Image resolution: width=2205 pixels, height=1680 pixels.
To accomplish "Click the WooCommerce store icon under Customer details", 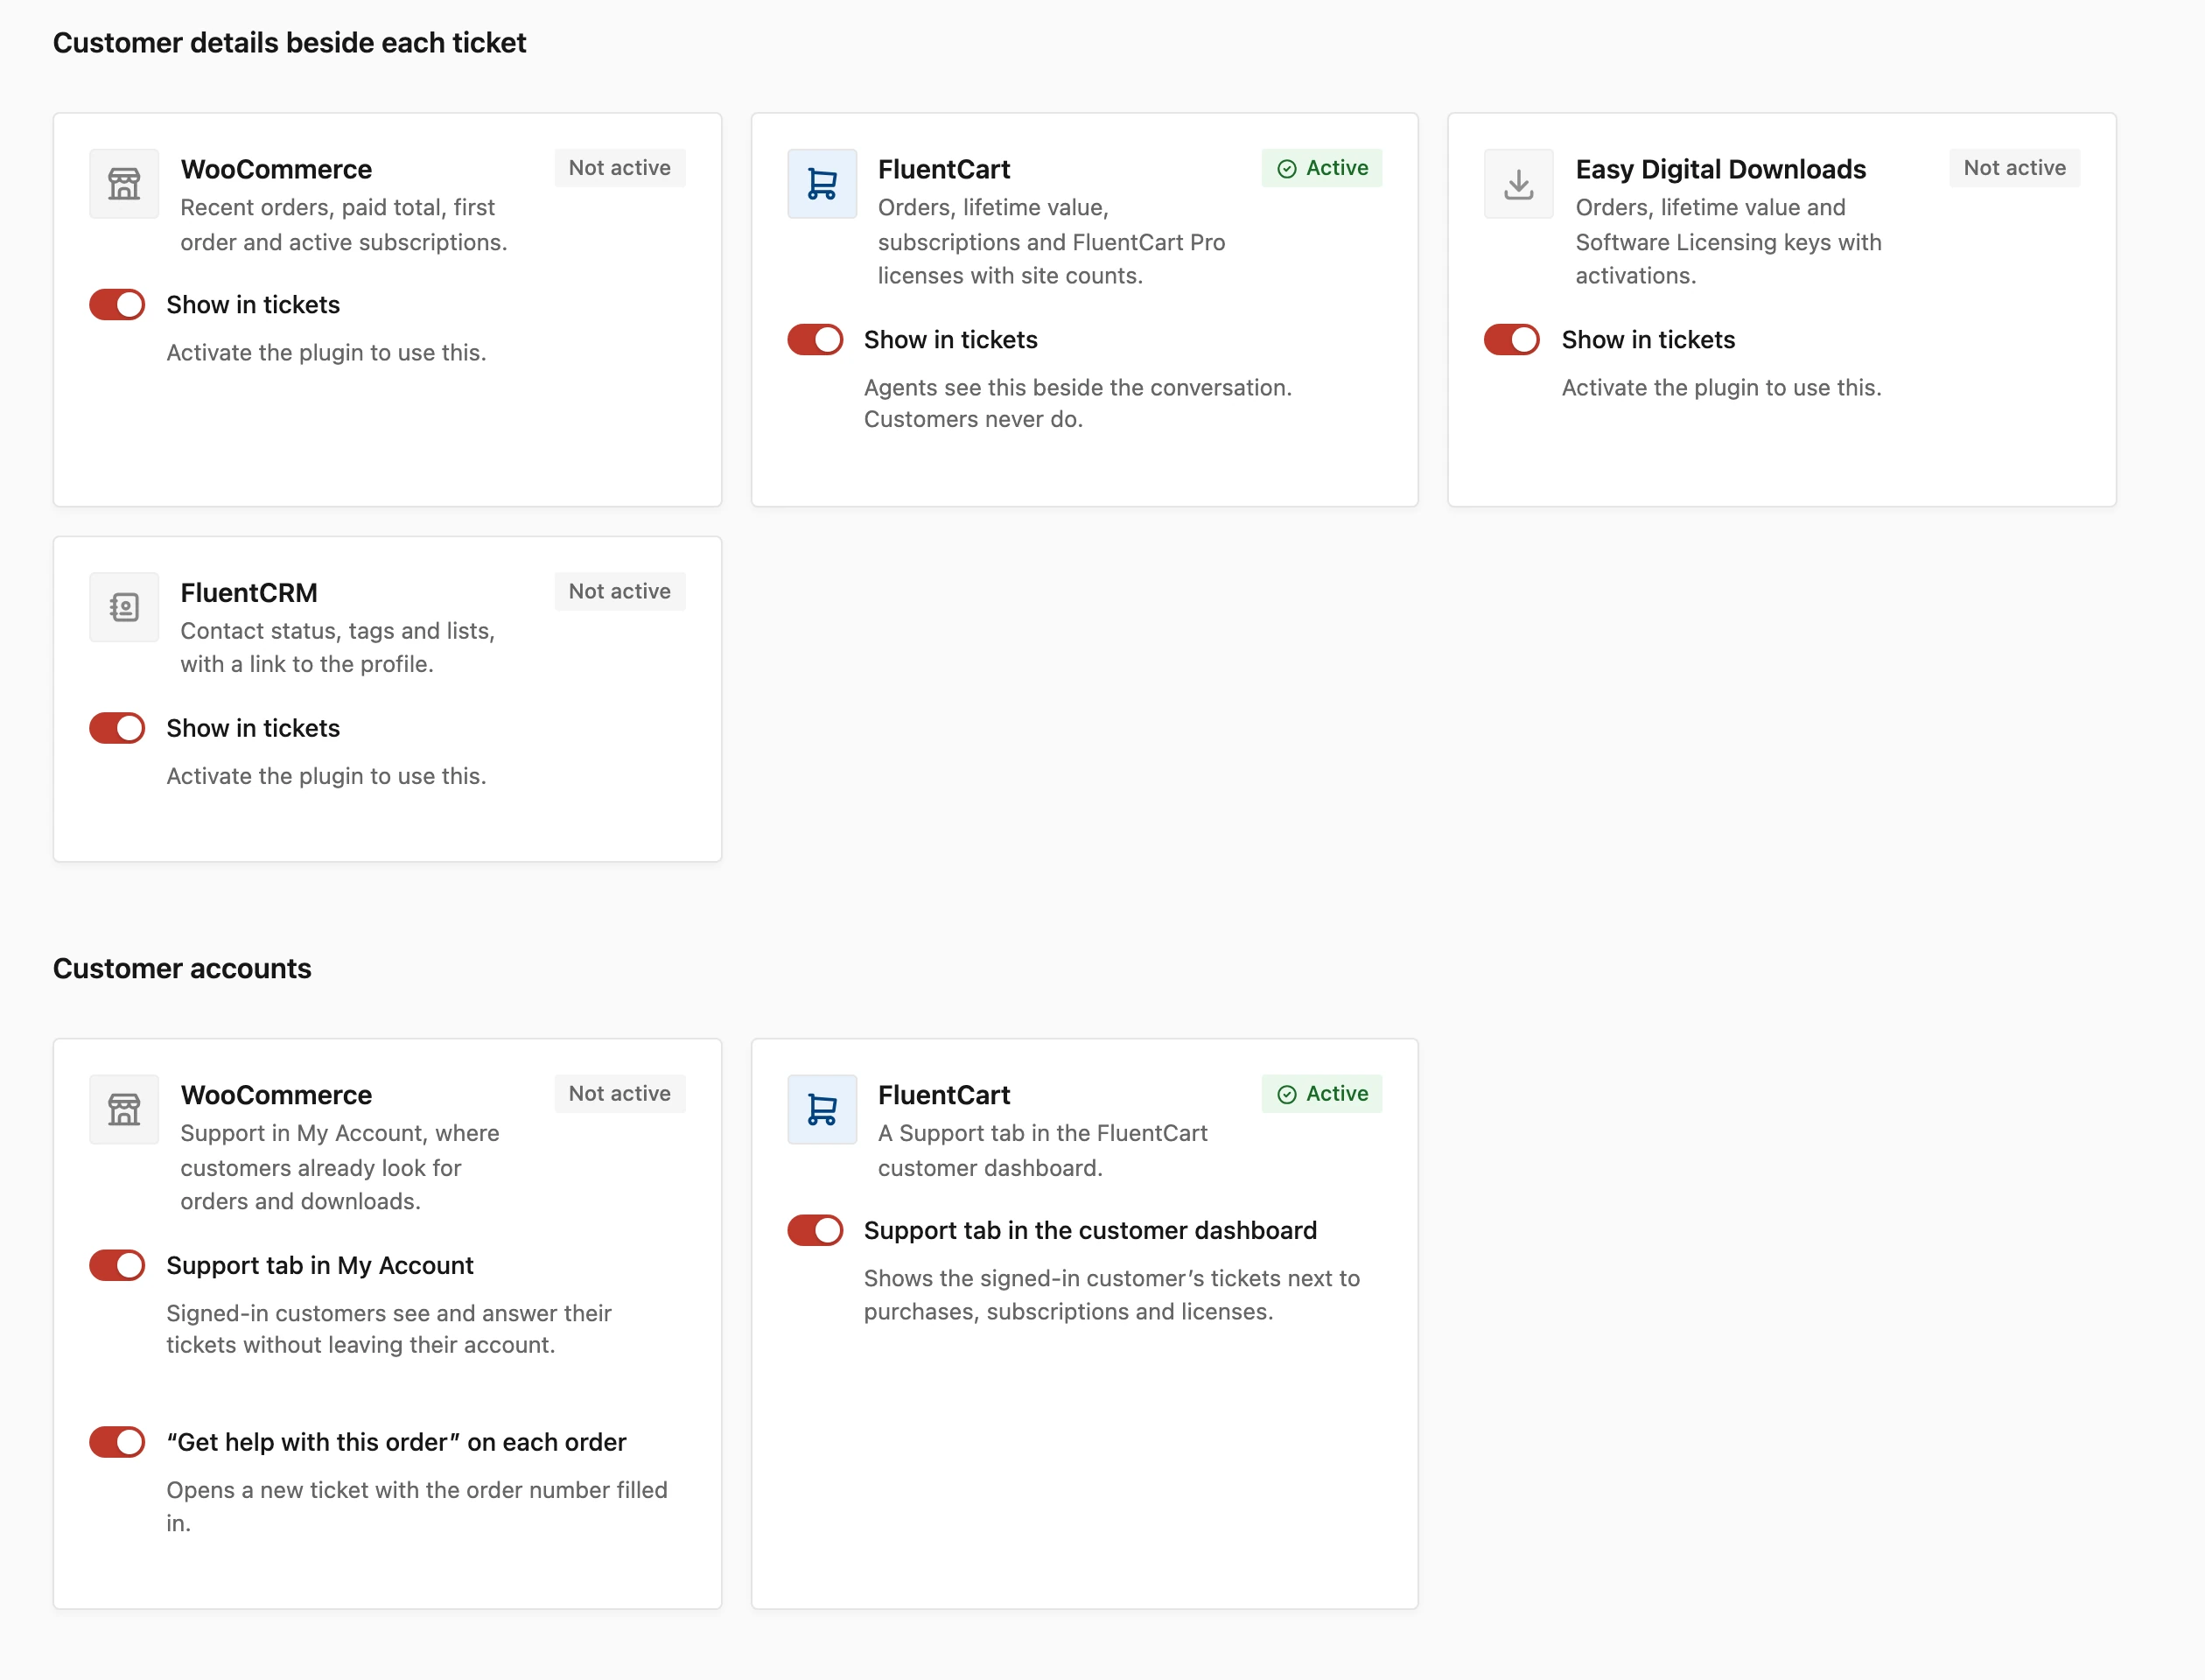I will (x=124, y=184).
